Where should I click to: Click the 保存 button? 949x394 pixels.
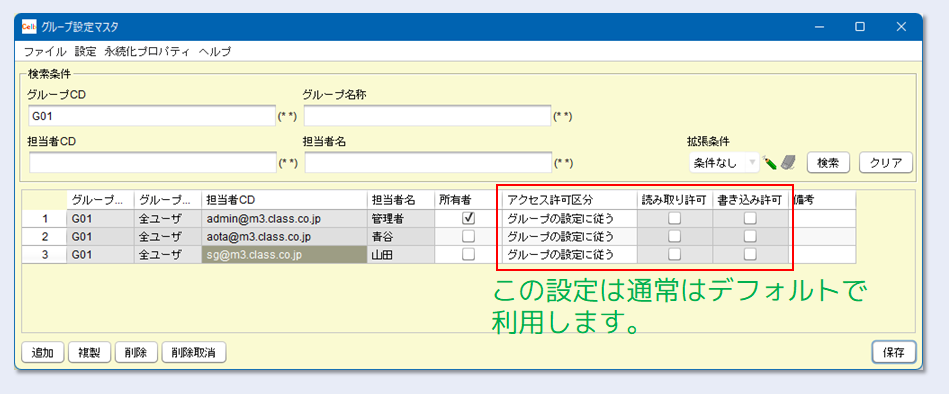coord(894,352)
